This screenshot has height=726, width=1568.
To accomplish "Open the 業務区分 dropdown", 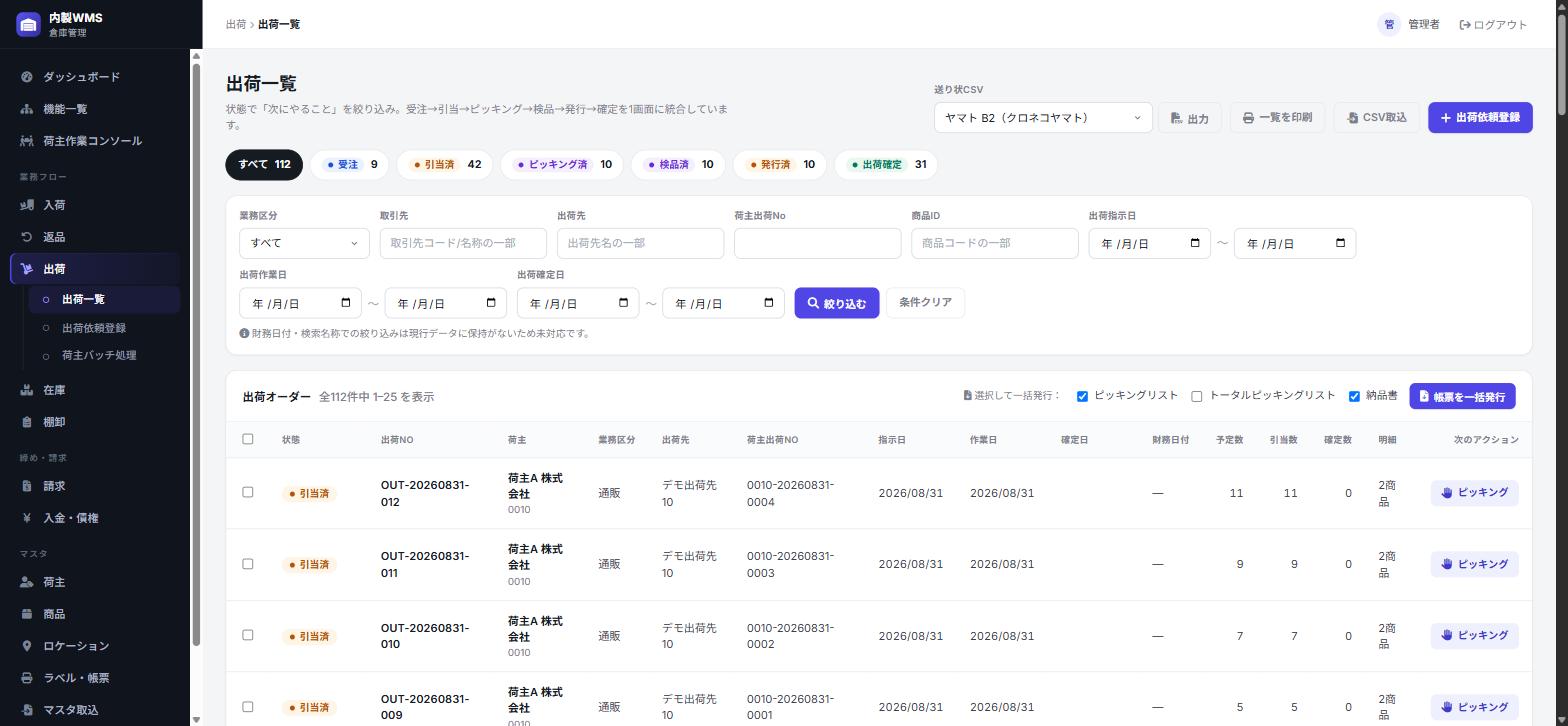I will click(304, 243).
